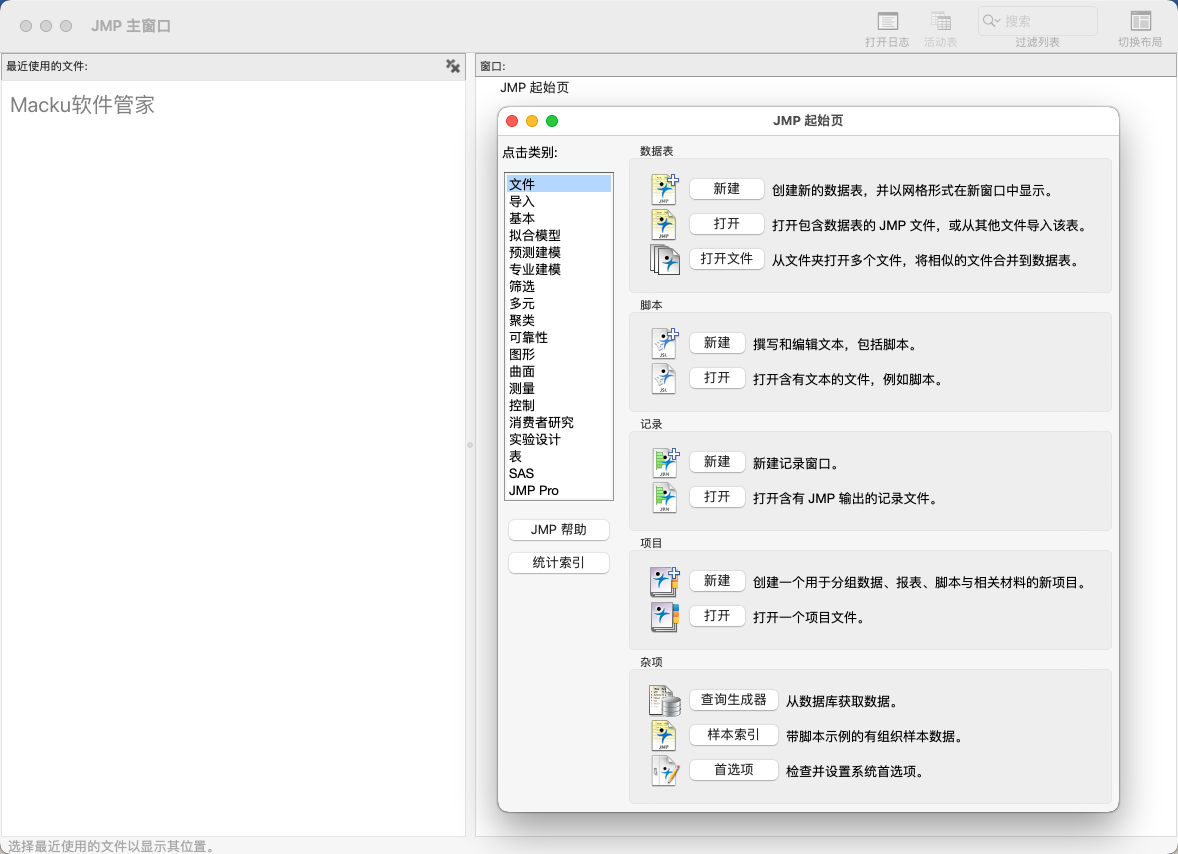Click 打开 button in the 记录 section
This screenshot has height=854, width=1178.
click(717, 496)
